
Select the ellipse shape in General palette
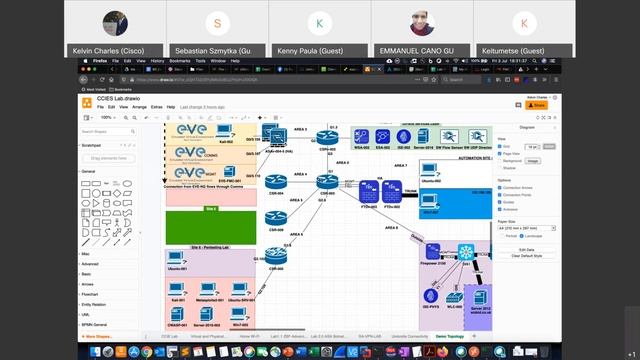(x=127, y=184)
